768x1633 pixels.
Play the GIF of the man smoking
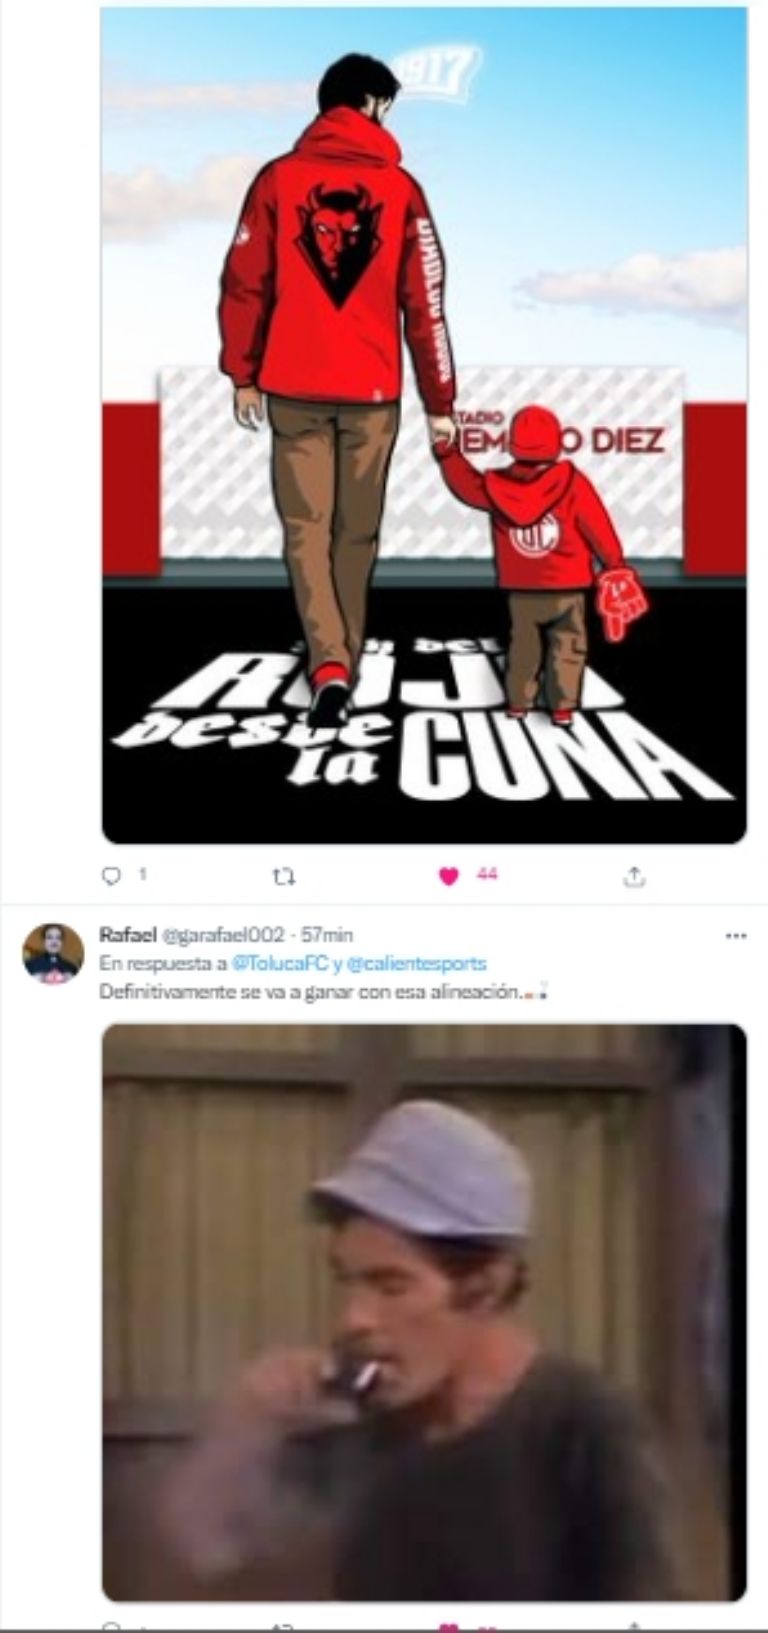tap(424, 1311)
